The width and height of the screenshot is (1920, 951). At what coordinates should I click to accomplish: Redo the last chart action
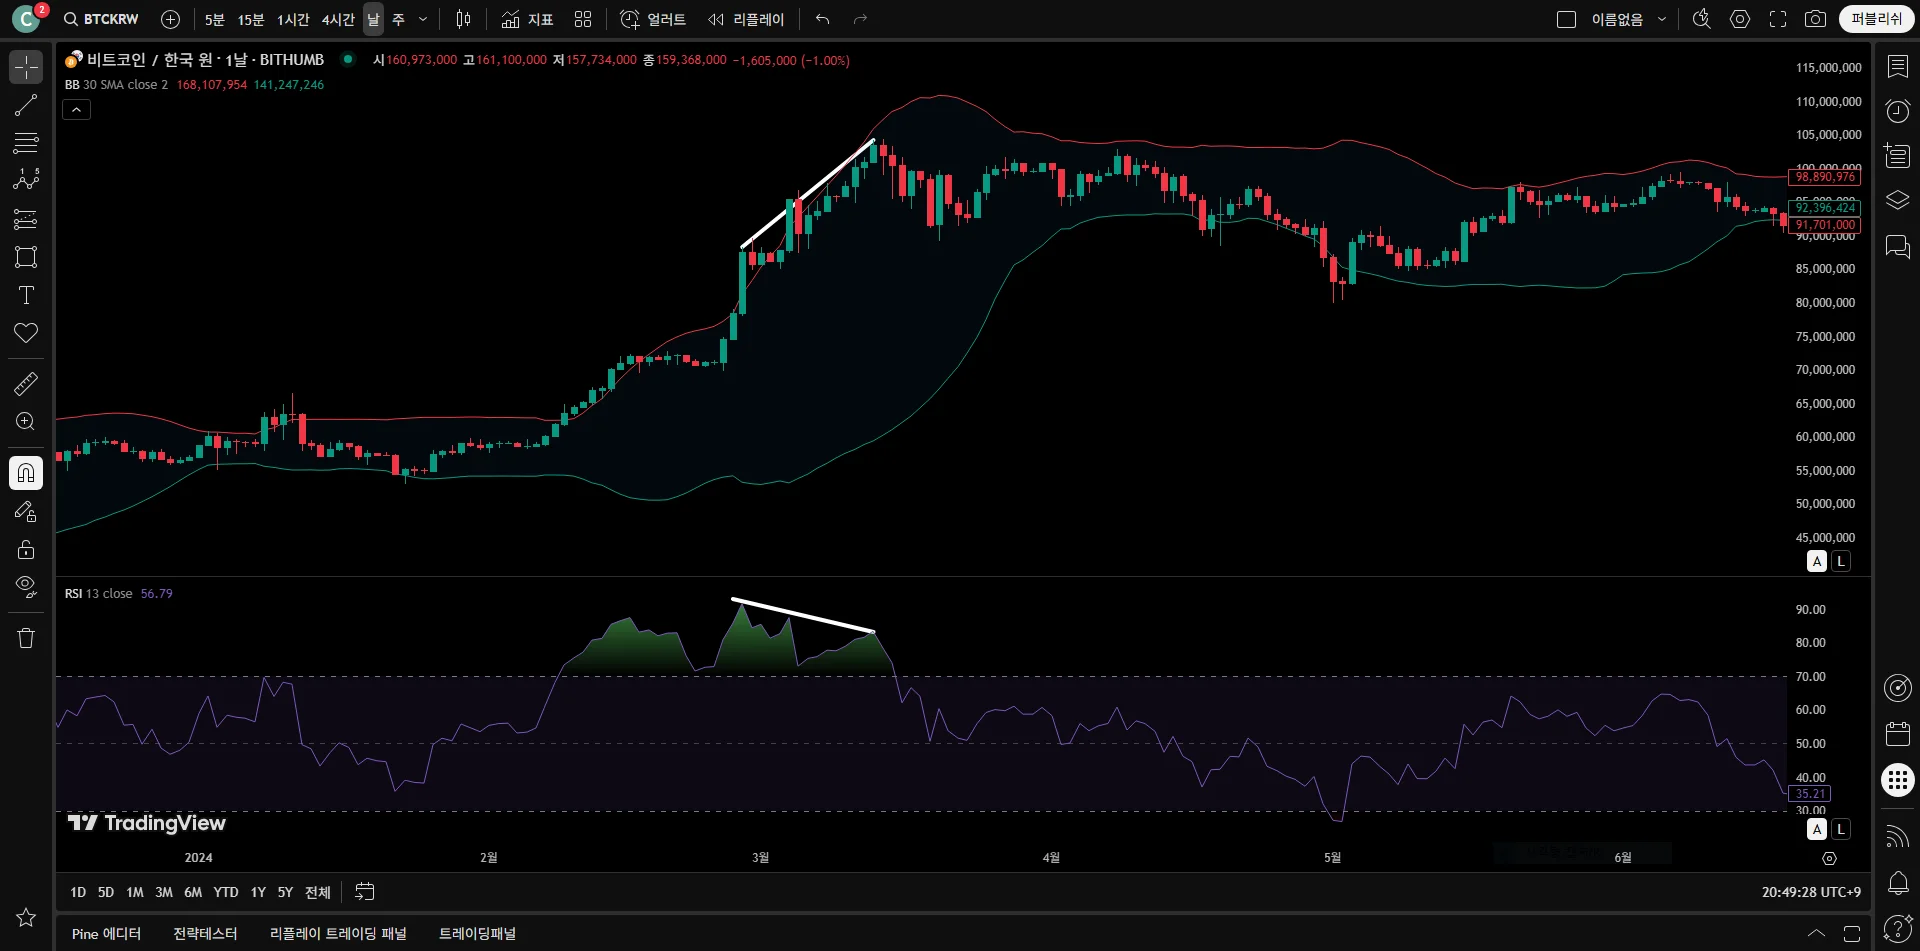point(860,19)
